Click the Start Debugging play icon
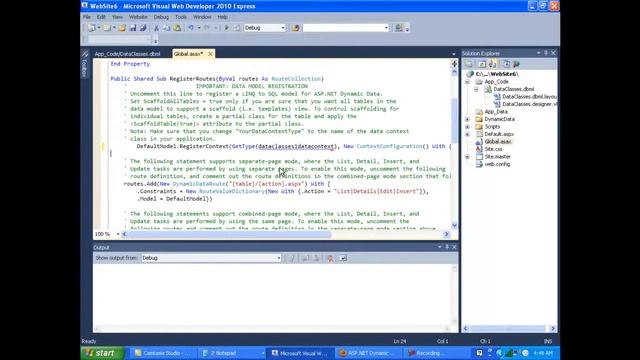Screen dimensions: 640x360 point(227,28)
